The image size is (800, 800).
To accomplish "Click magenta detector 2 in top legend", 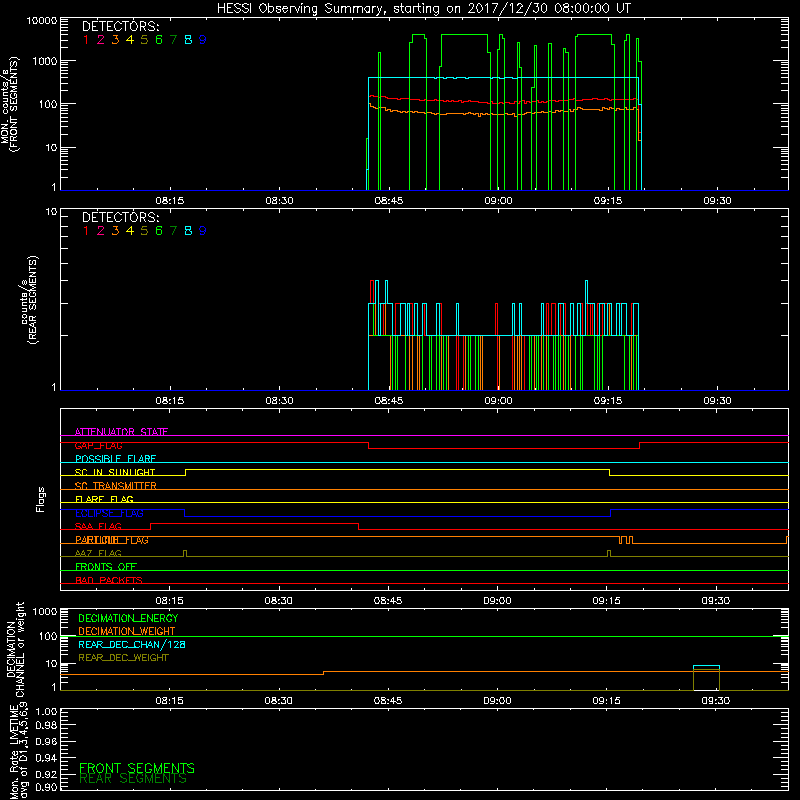I will click(x=101, y=40).
